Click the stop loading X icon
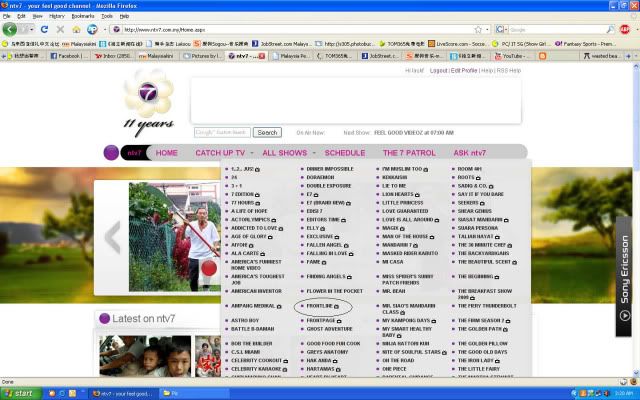Image resolution: width=640 pixels, height=400 pixels. (x=60, y=29)
